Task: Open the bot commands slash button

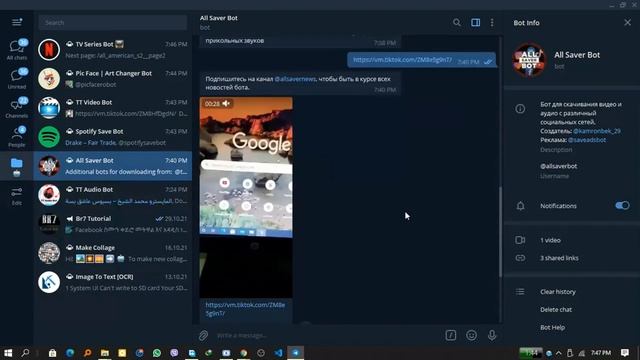Action: coord(451,335)
